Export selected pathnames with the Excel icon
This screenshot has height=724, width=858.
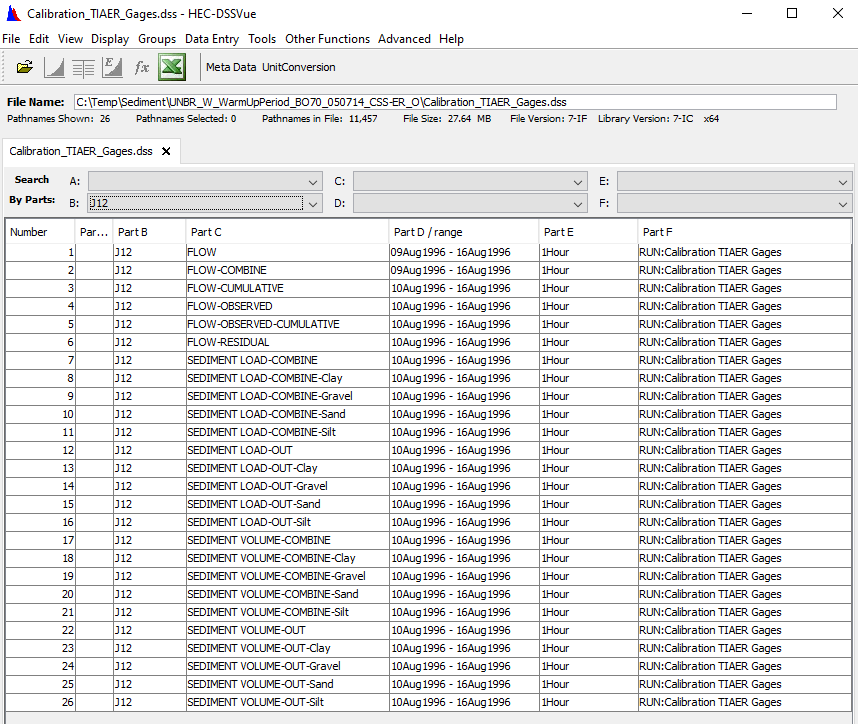(171, 67)
